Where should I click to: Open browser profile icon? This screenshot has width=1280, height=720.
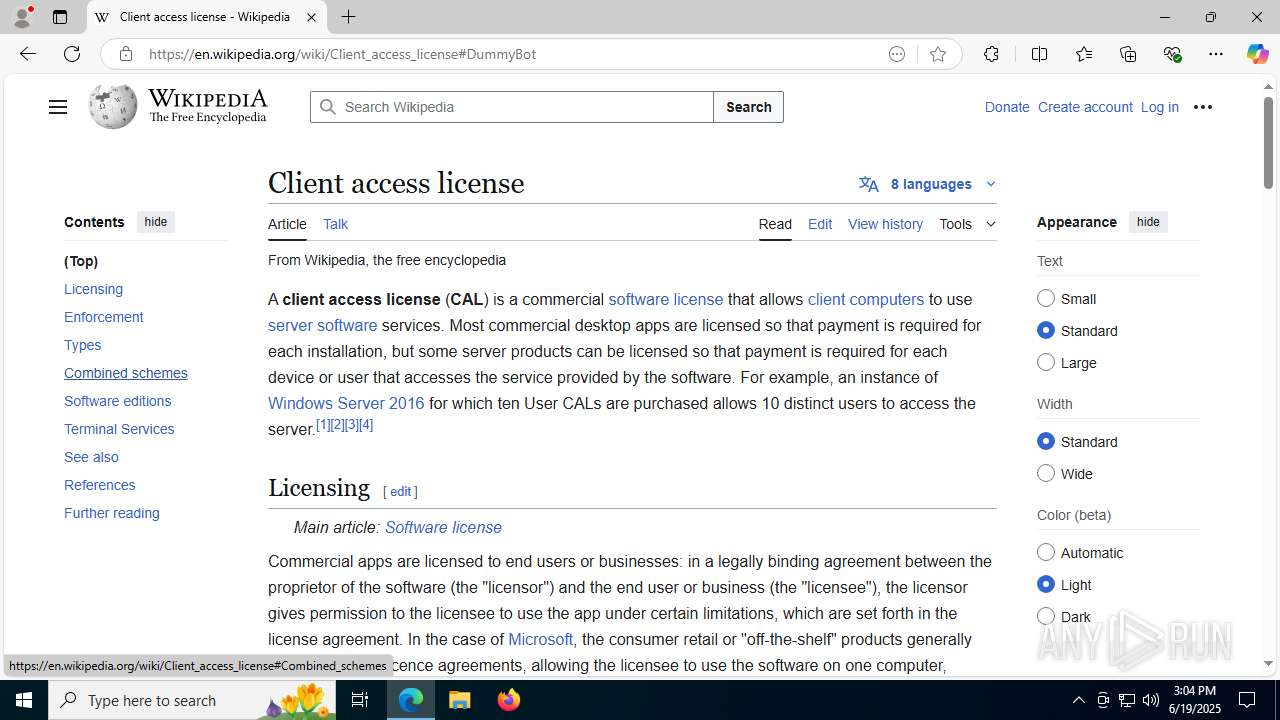pyautogui.click(x=22, y=17)
